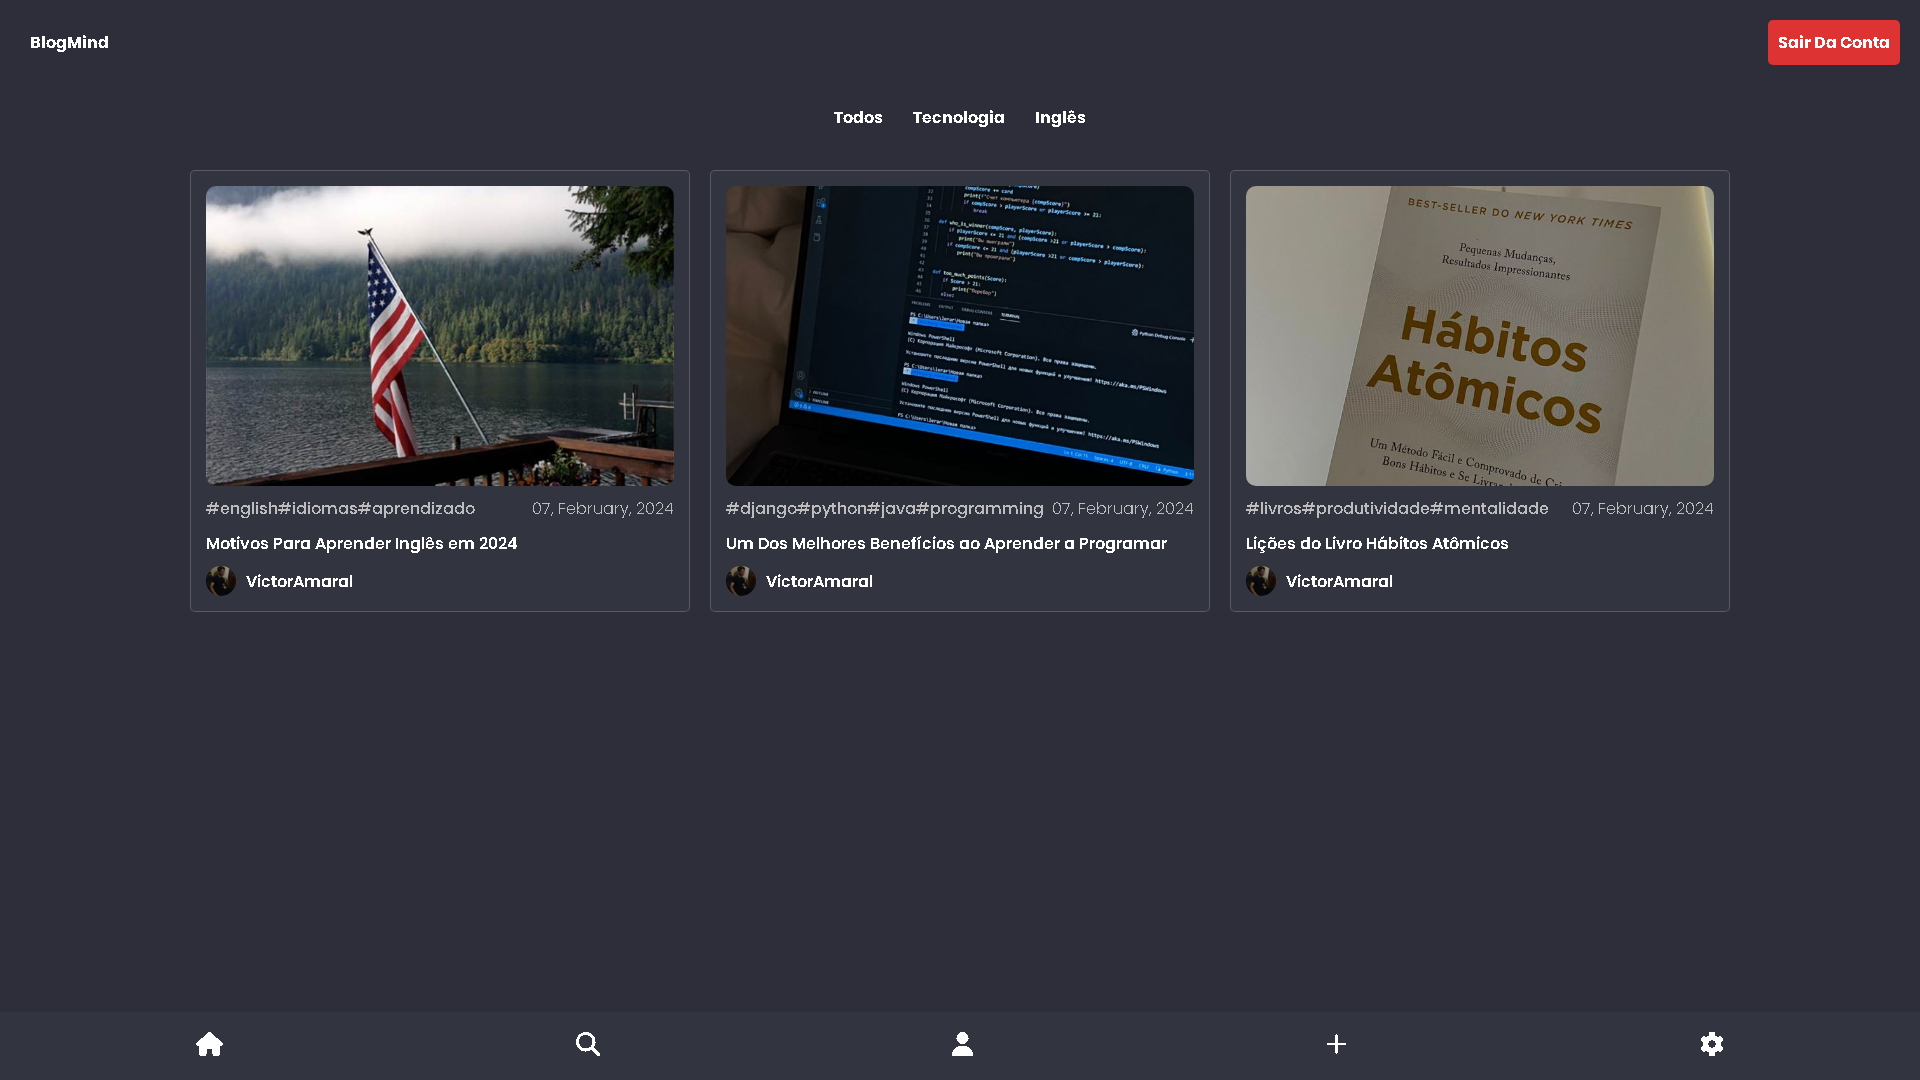Click VictorAmaral name on English post
This screenshot has height=1080, width=1920.
[x=299, y=581]
